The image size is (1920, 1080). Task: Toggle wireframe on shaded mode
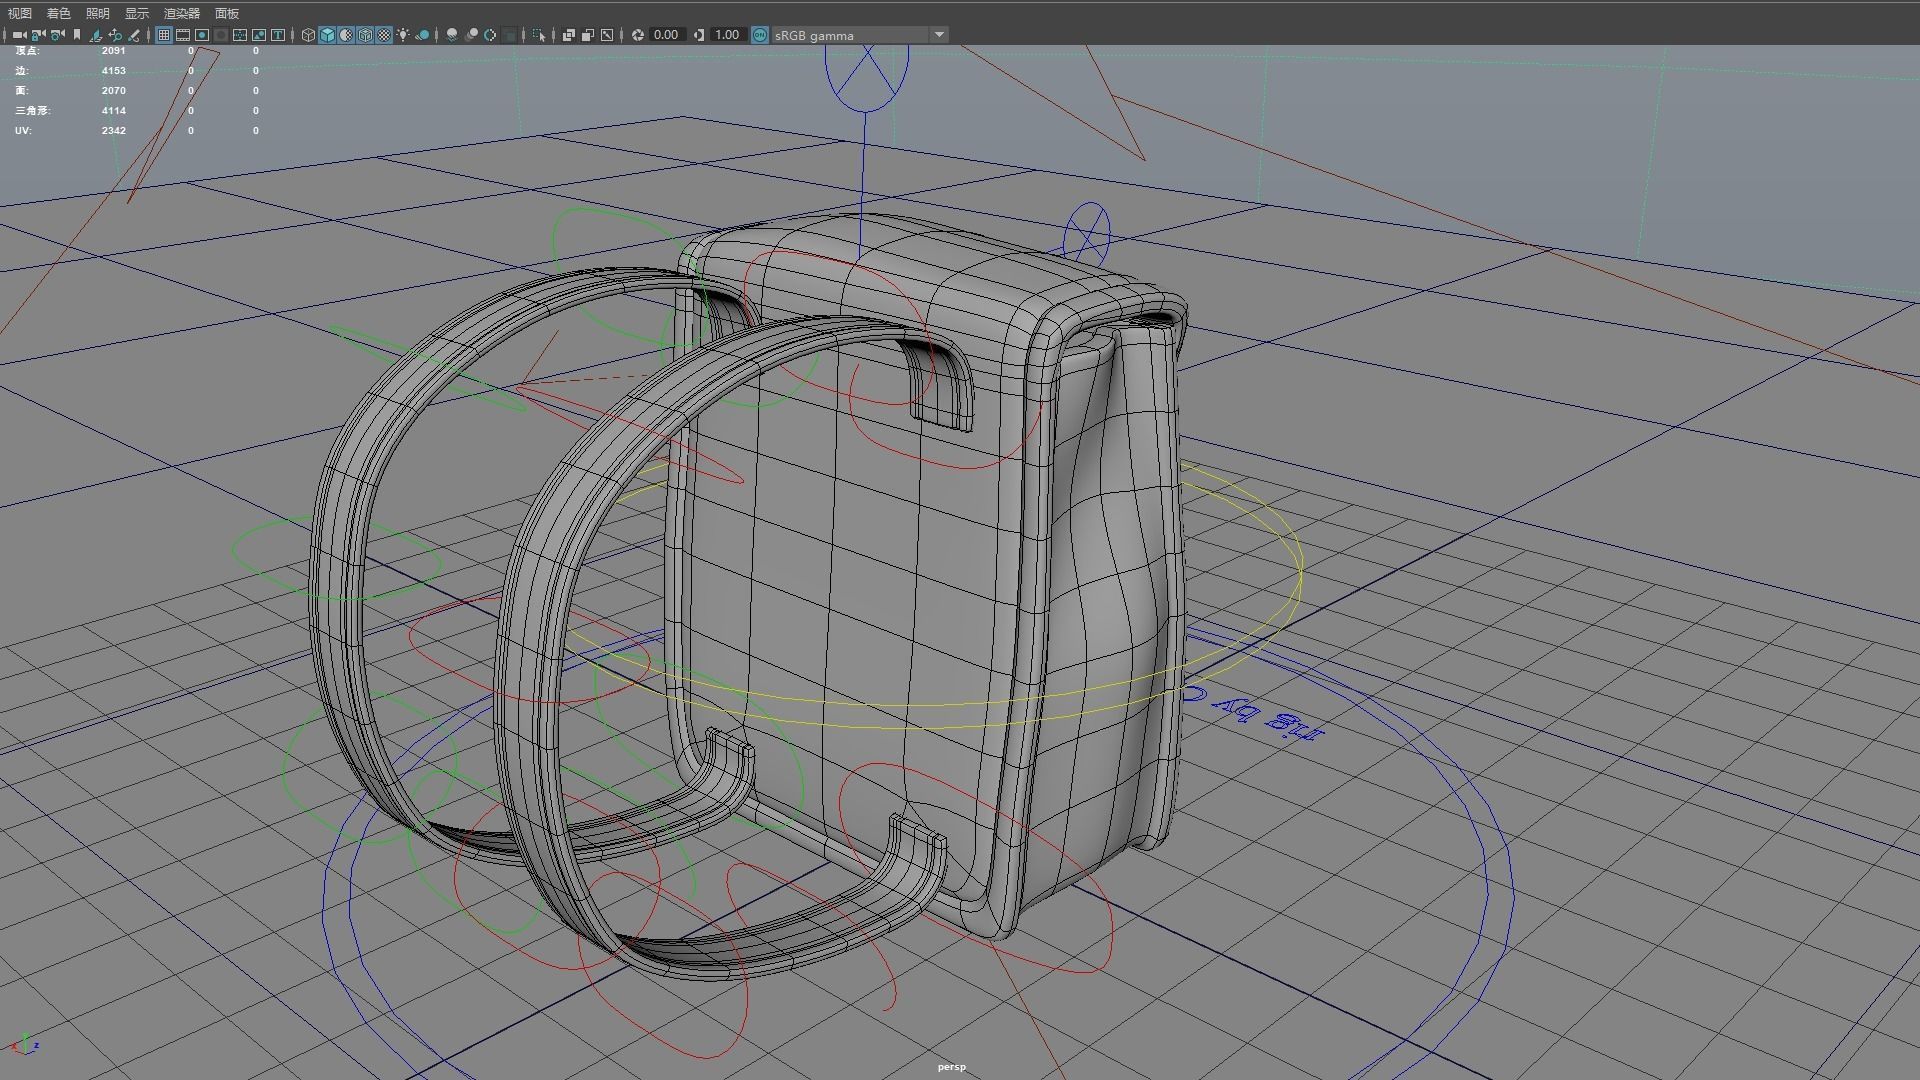point(365,35)
